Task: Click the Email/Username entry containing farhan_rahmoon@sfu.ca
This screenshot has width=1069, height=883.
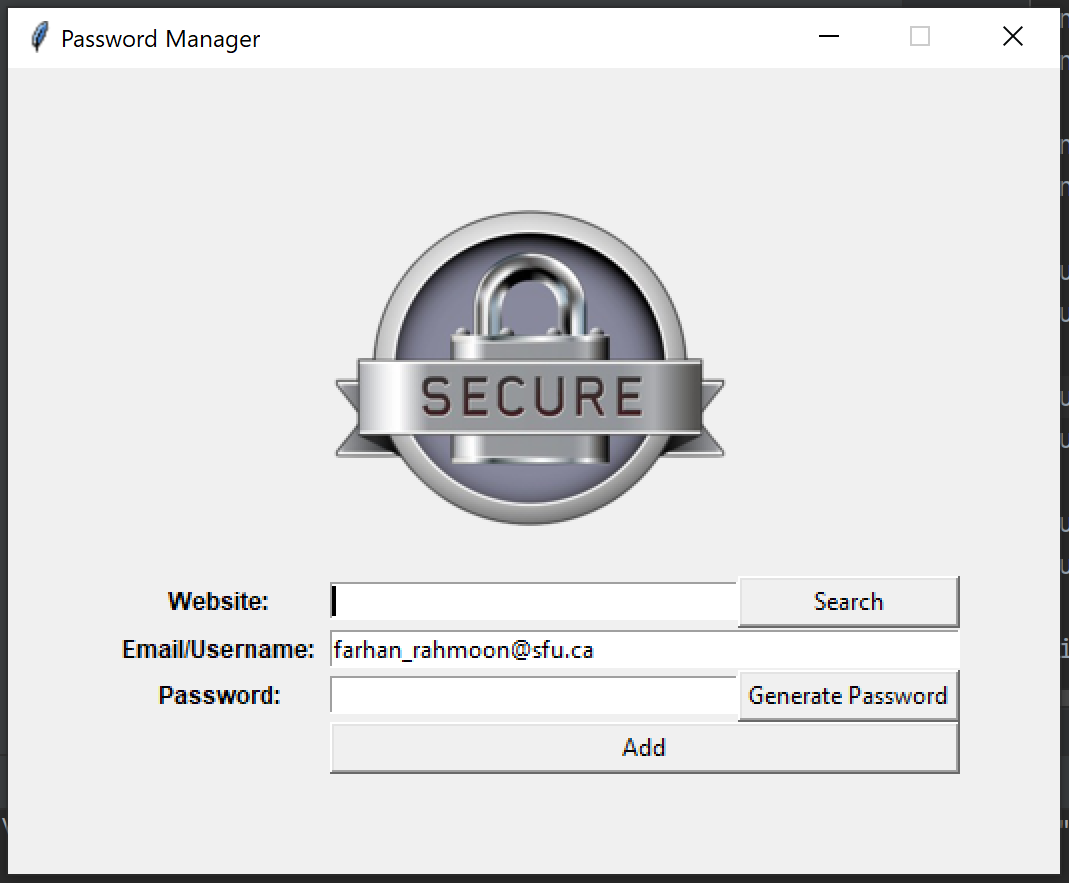Action: point(644,649)
